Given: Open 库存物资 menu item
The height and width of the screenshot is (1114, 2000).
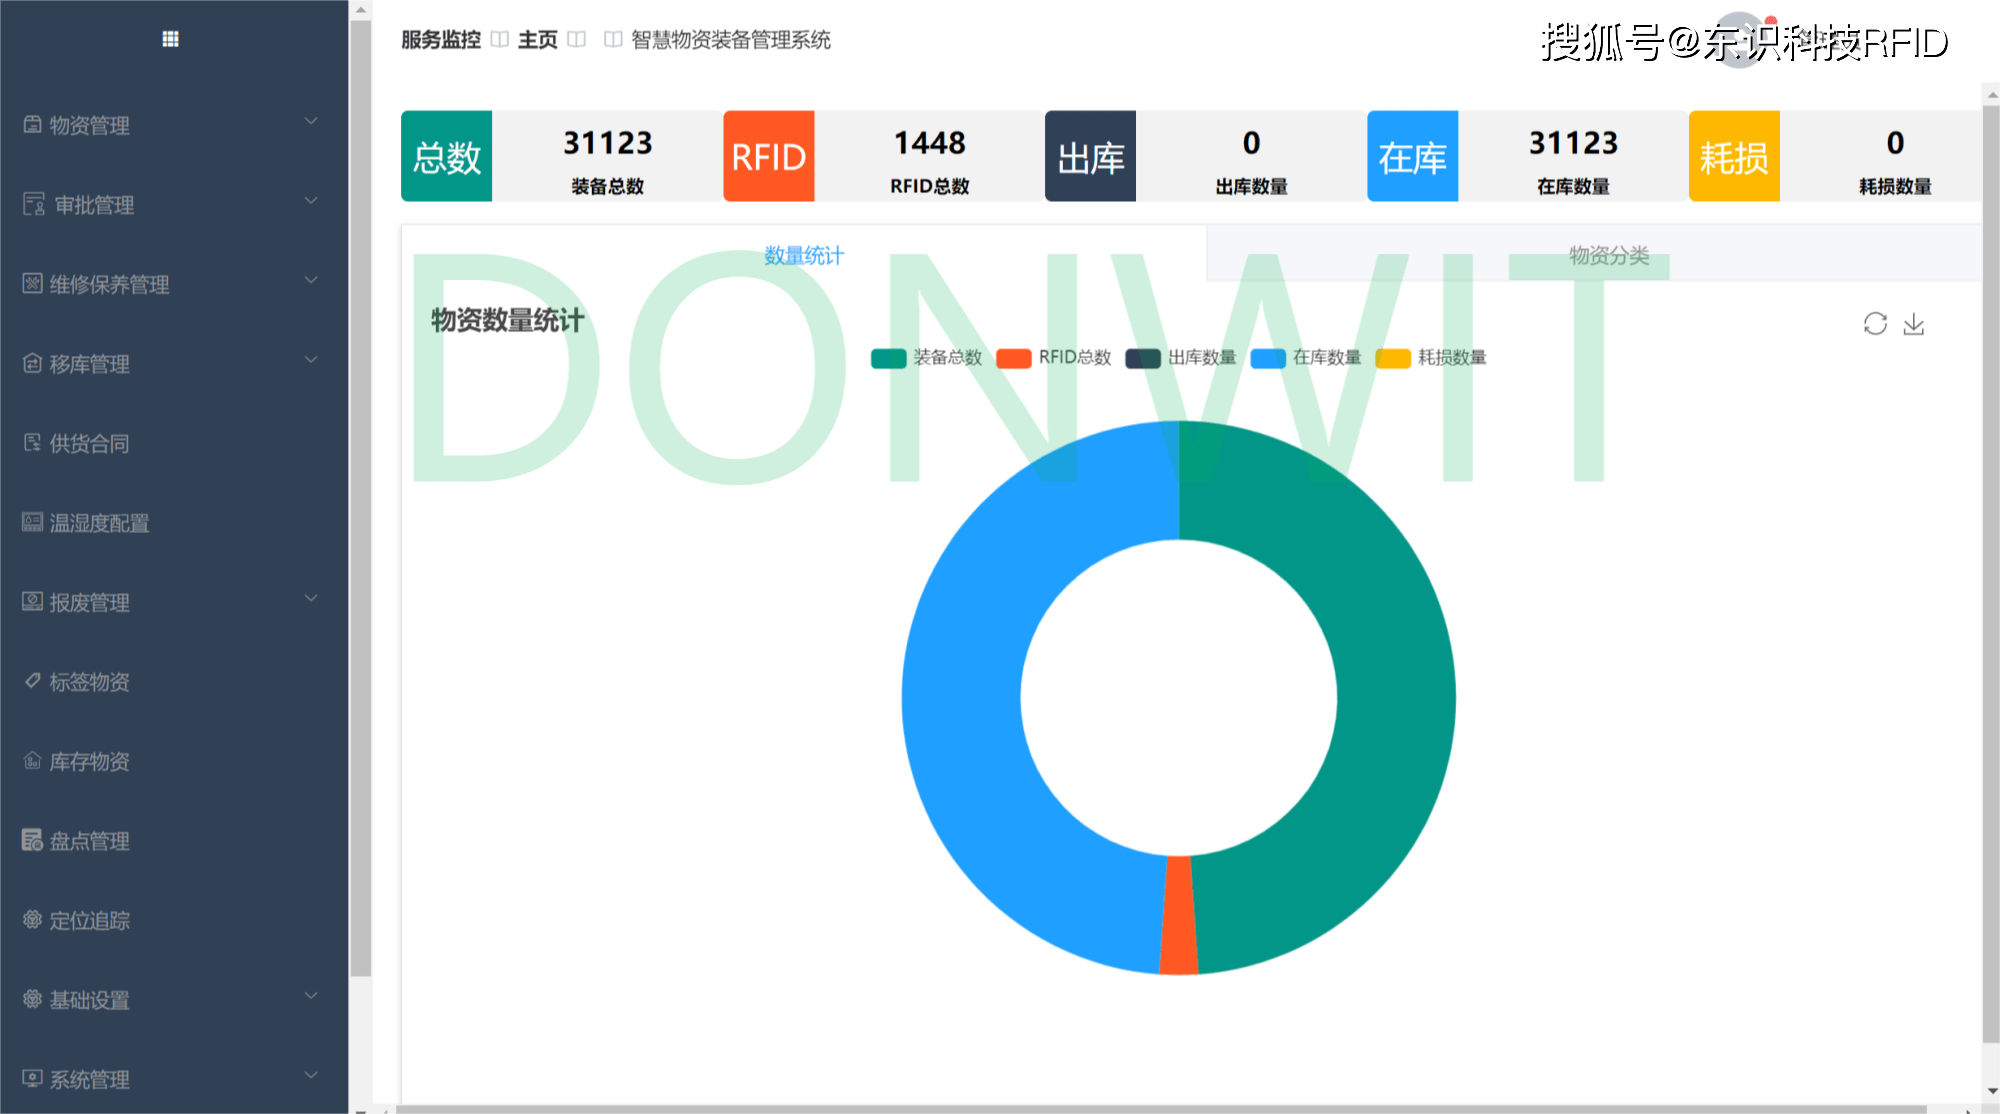Looking at the screenshot, I should point(174,761).
